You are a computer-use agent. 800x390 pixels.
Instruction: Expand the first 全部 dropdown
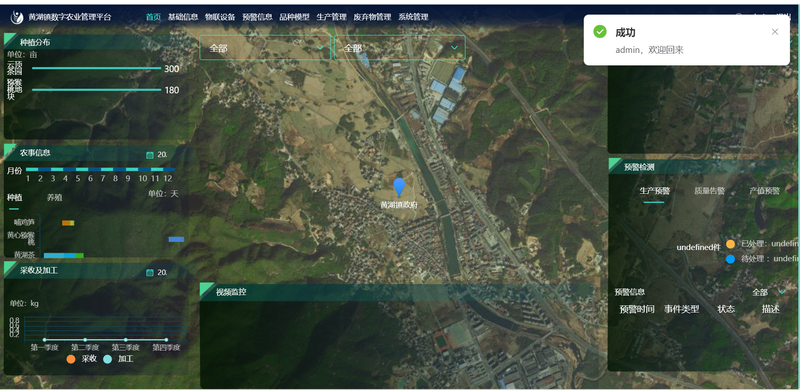coord(265,48)
